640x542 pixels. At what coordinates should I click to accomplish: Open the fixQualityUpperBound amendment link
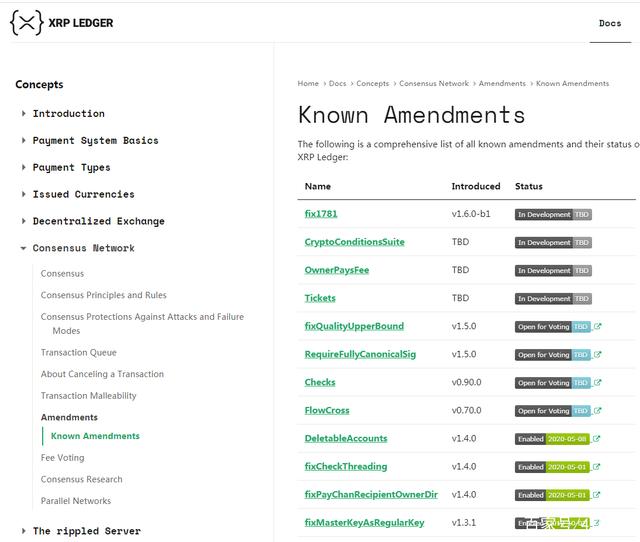click(354, 327)
